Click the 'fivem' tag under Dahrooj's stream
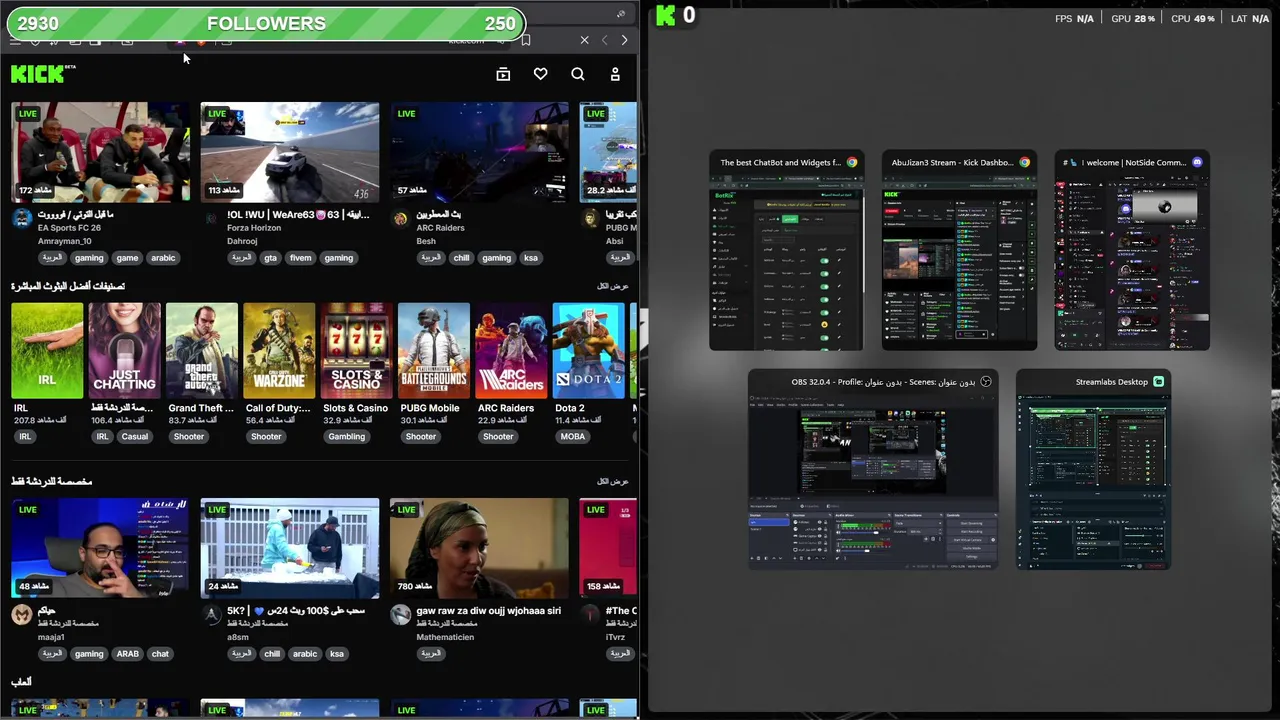Viewport: 1280px width, 720px height. (x=300, y=258)
